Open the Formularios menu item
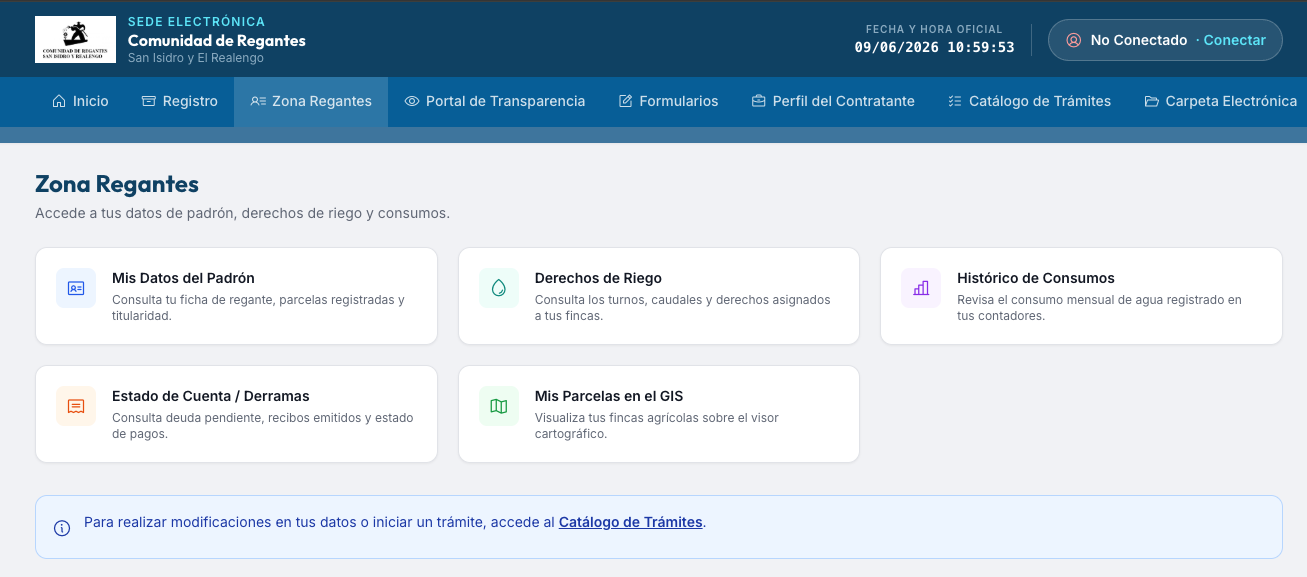This screenshot has width=1307, height=577. coord(669,101)
